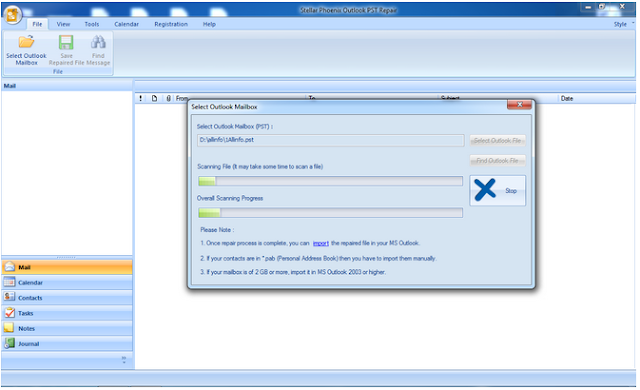640x390 pixels.
Task: Open the Registration ribbon tab
Action: click(x=171, y=24)
